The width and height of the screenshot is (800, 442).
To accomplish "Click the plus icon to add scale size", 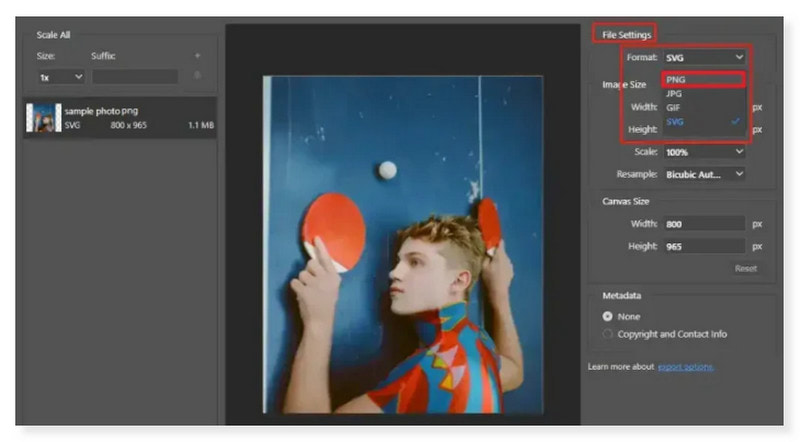I will (197, 56).
